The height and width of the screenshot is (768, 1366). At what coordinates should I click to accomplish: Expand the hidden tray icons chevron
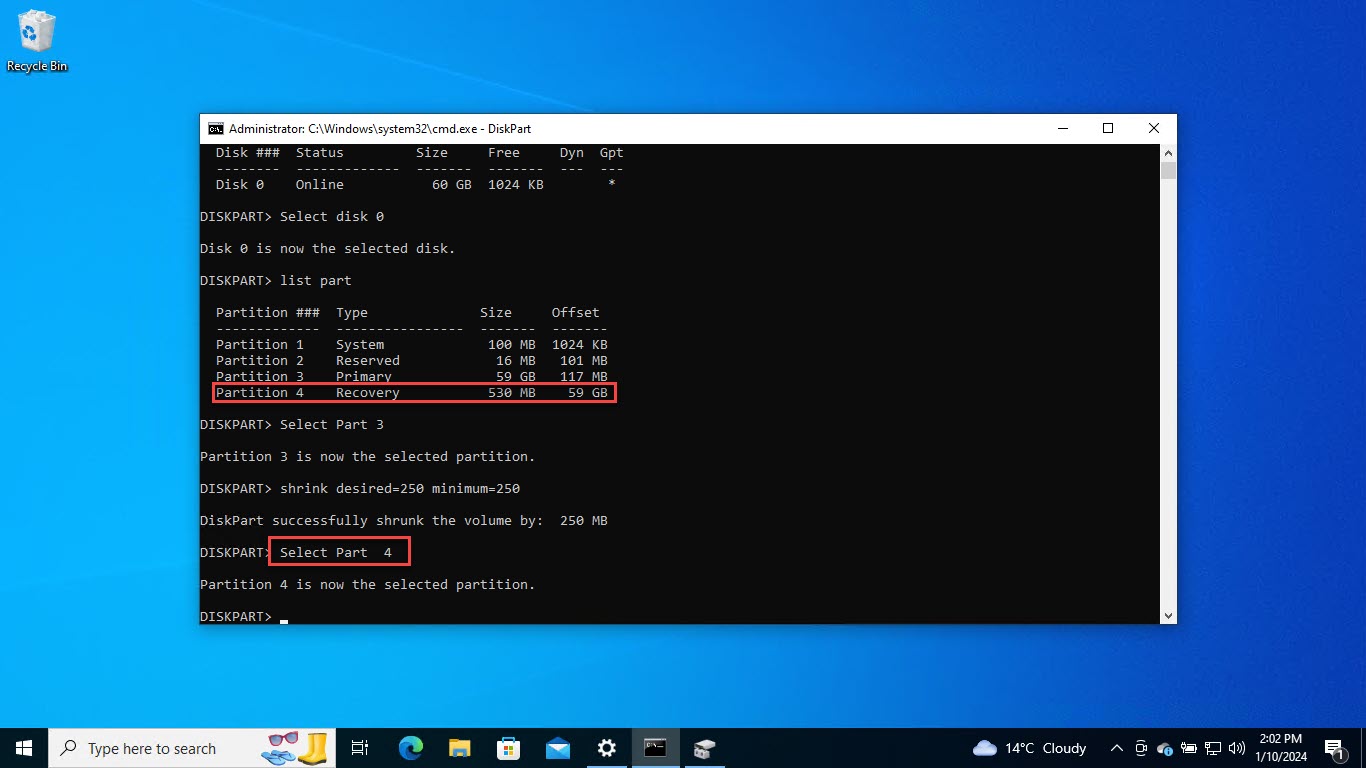pyautogui.click(x=1118, y=748)
